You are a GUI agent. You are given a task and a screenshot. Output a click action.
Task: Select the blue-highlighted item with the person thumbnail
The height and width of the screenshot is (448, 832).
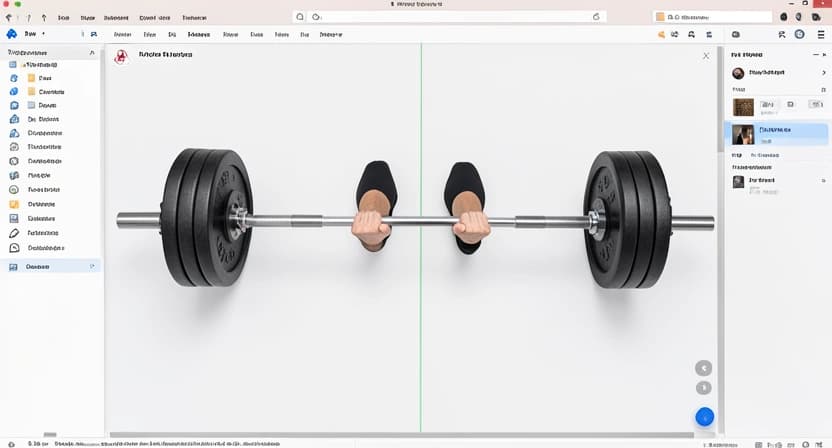[x=776, y=134]
